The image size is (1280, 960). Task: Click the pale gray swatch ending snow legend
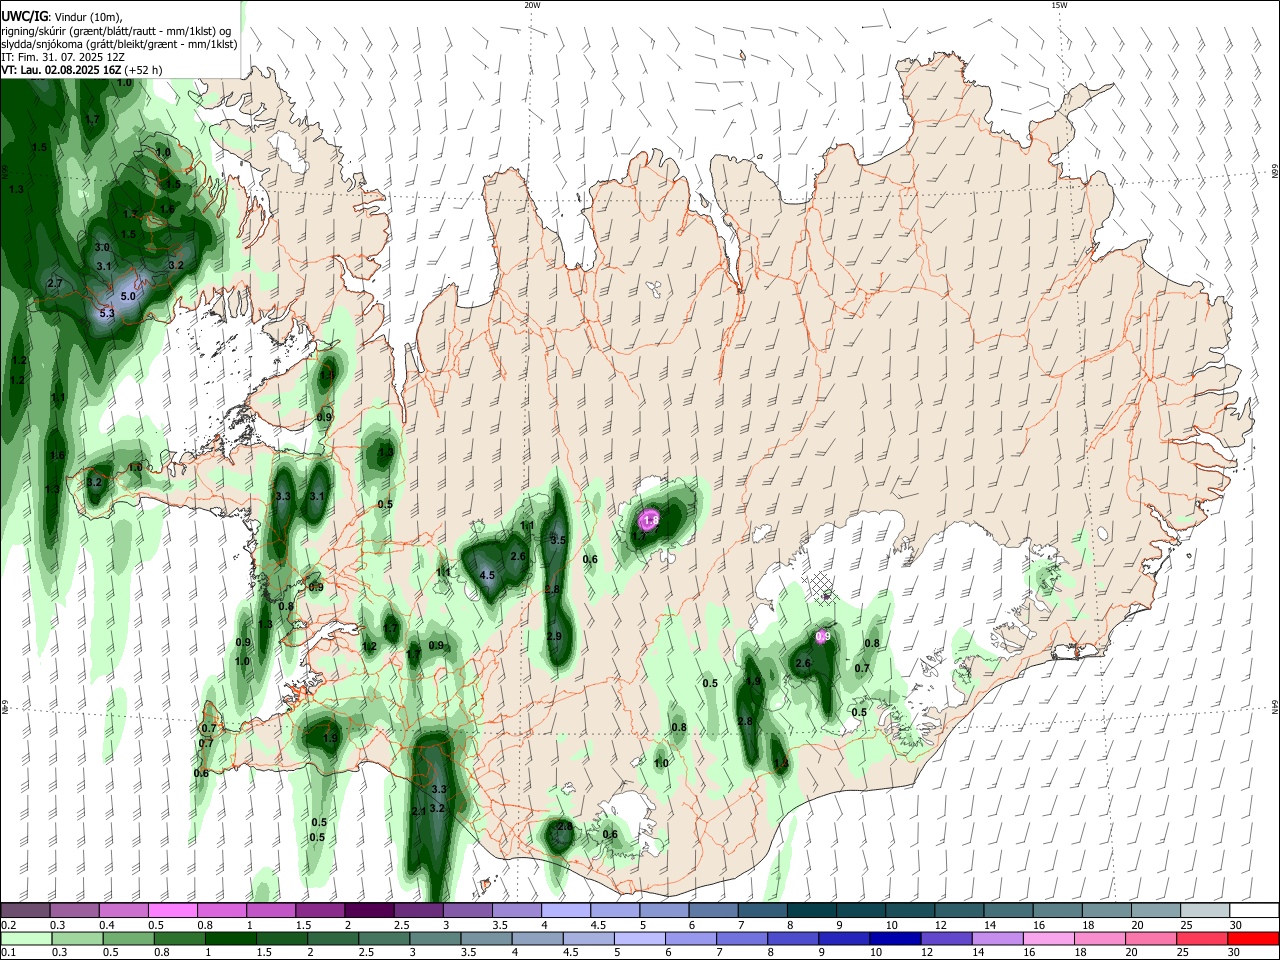(x=1205, y=910)
